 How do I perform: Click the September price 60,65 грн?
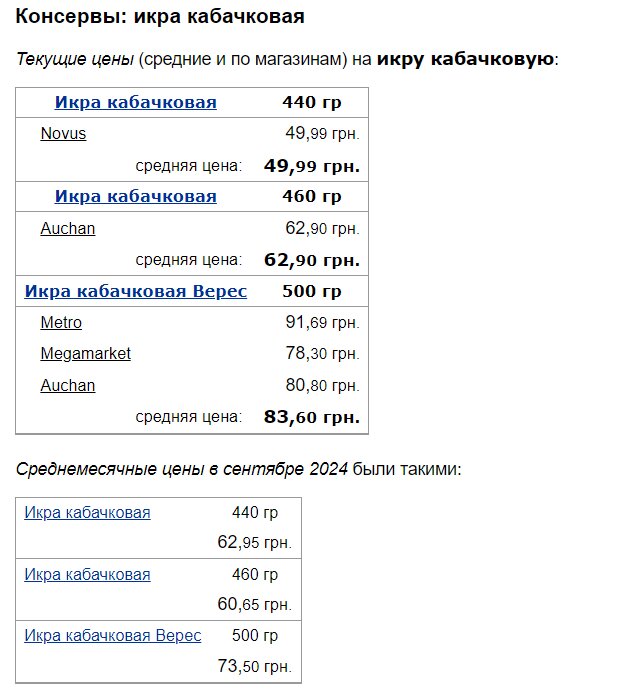(x=254, y=605)
